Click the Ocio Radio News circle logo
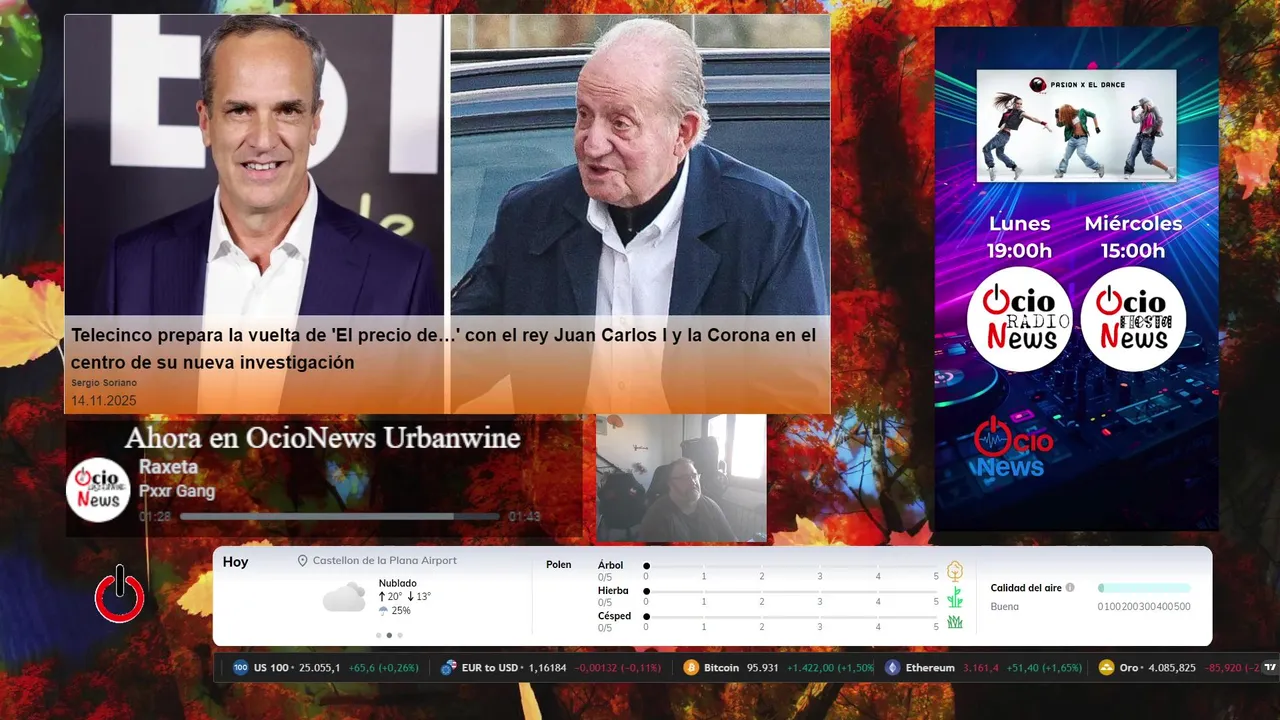The height and width of the screenshot is (720, 1280). (x=1019, y=319)
